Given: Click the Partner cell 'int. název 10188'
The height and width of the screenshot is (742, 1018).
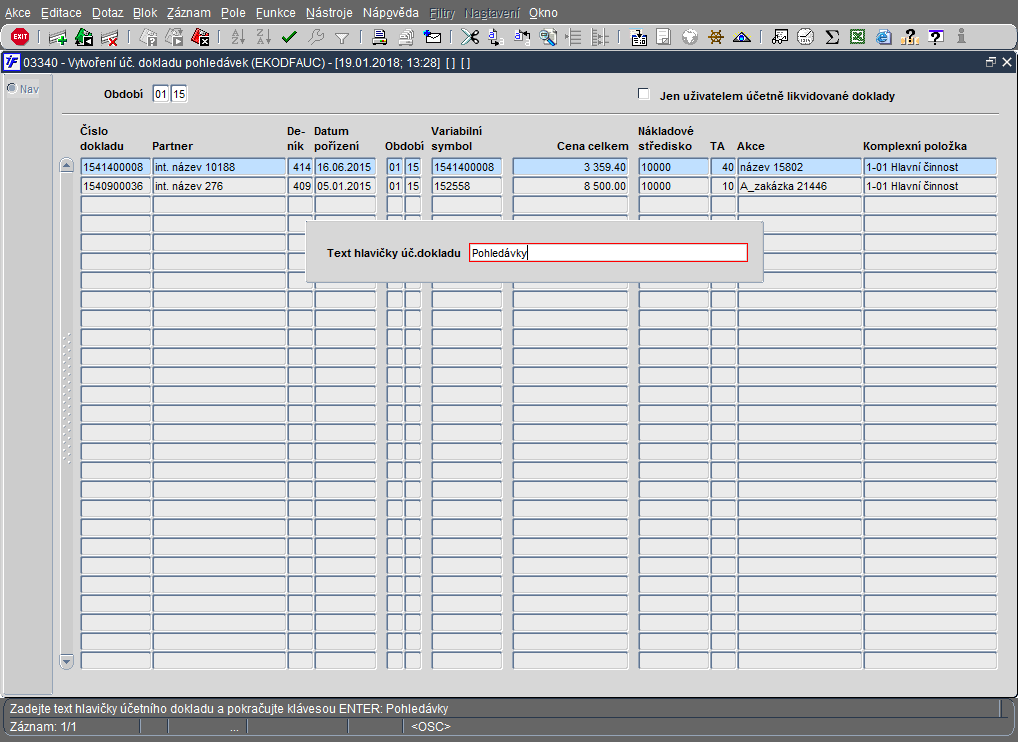Looking at the screenshot, I should coord(218,167).
